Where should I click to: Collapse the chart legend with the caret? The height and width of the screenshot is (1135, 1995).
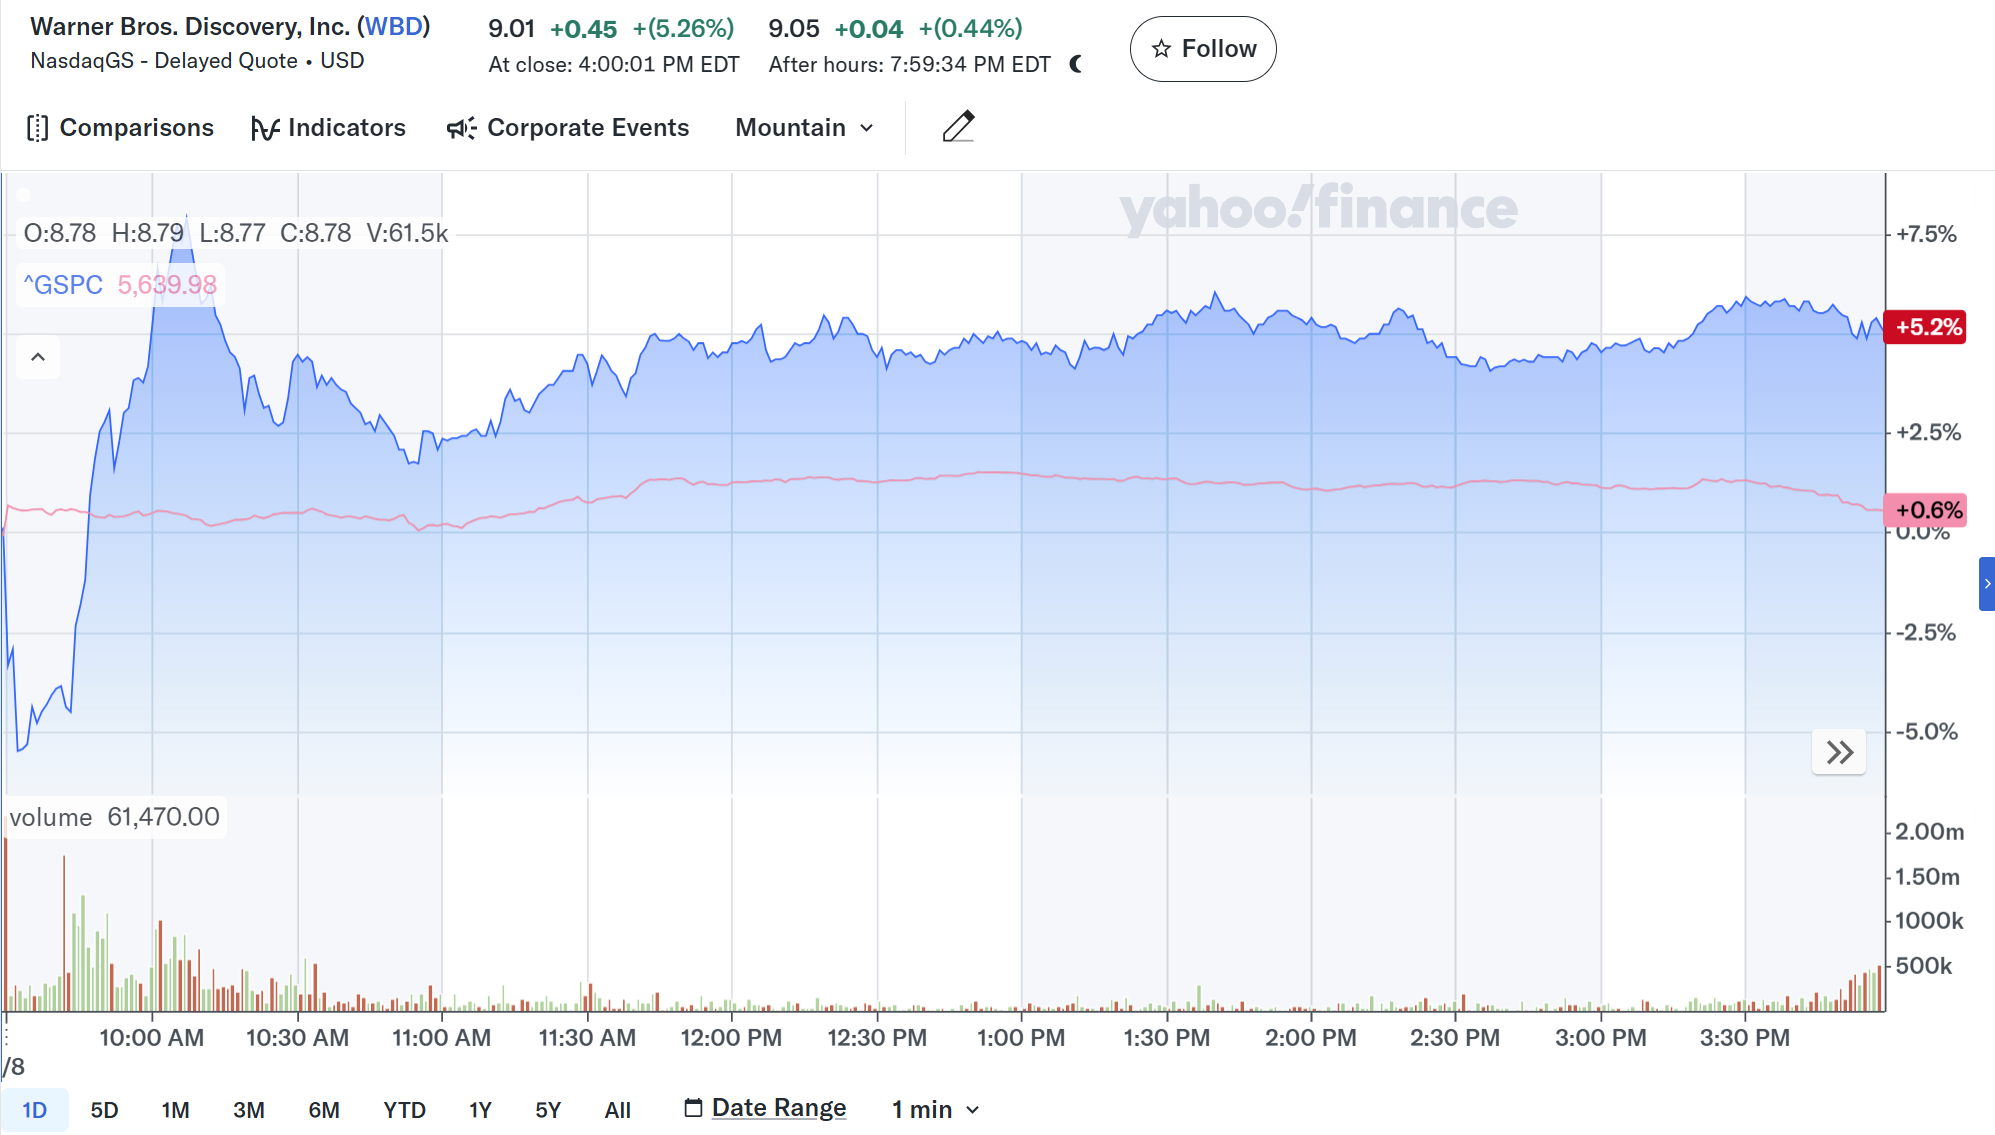coord(38,357)
